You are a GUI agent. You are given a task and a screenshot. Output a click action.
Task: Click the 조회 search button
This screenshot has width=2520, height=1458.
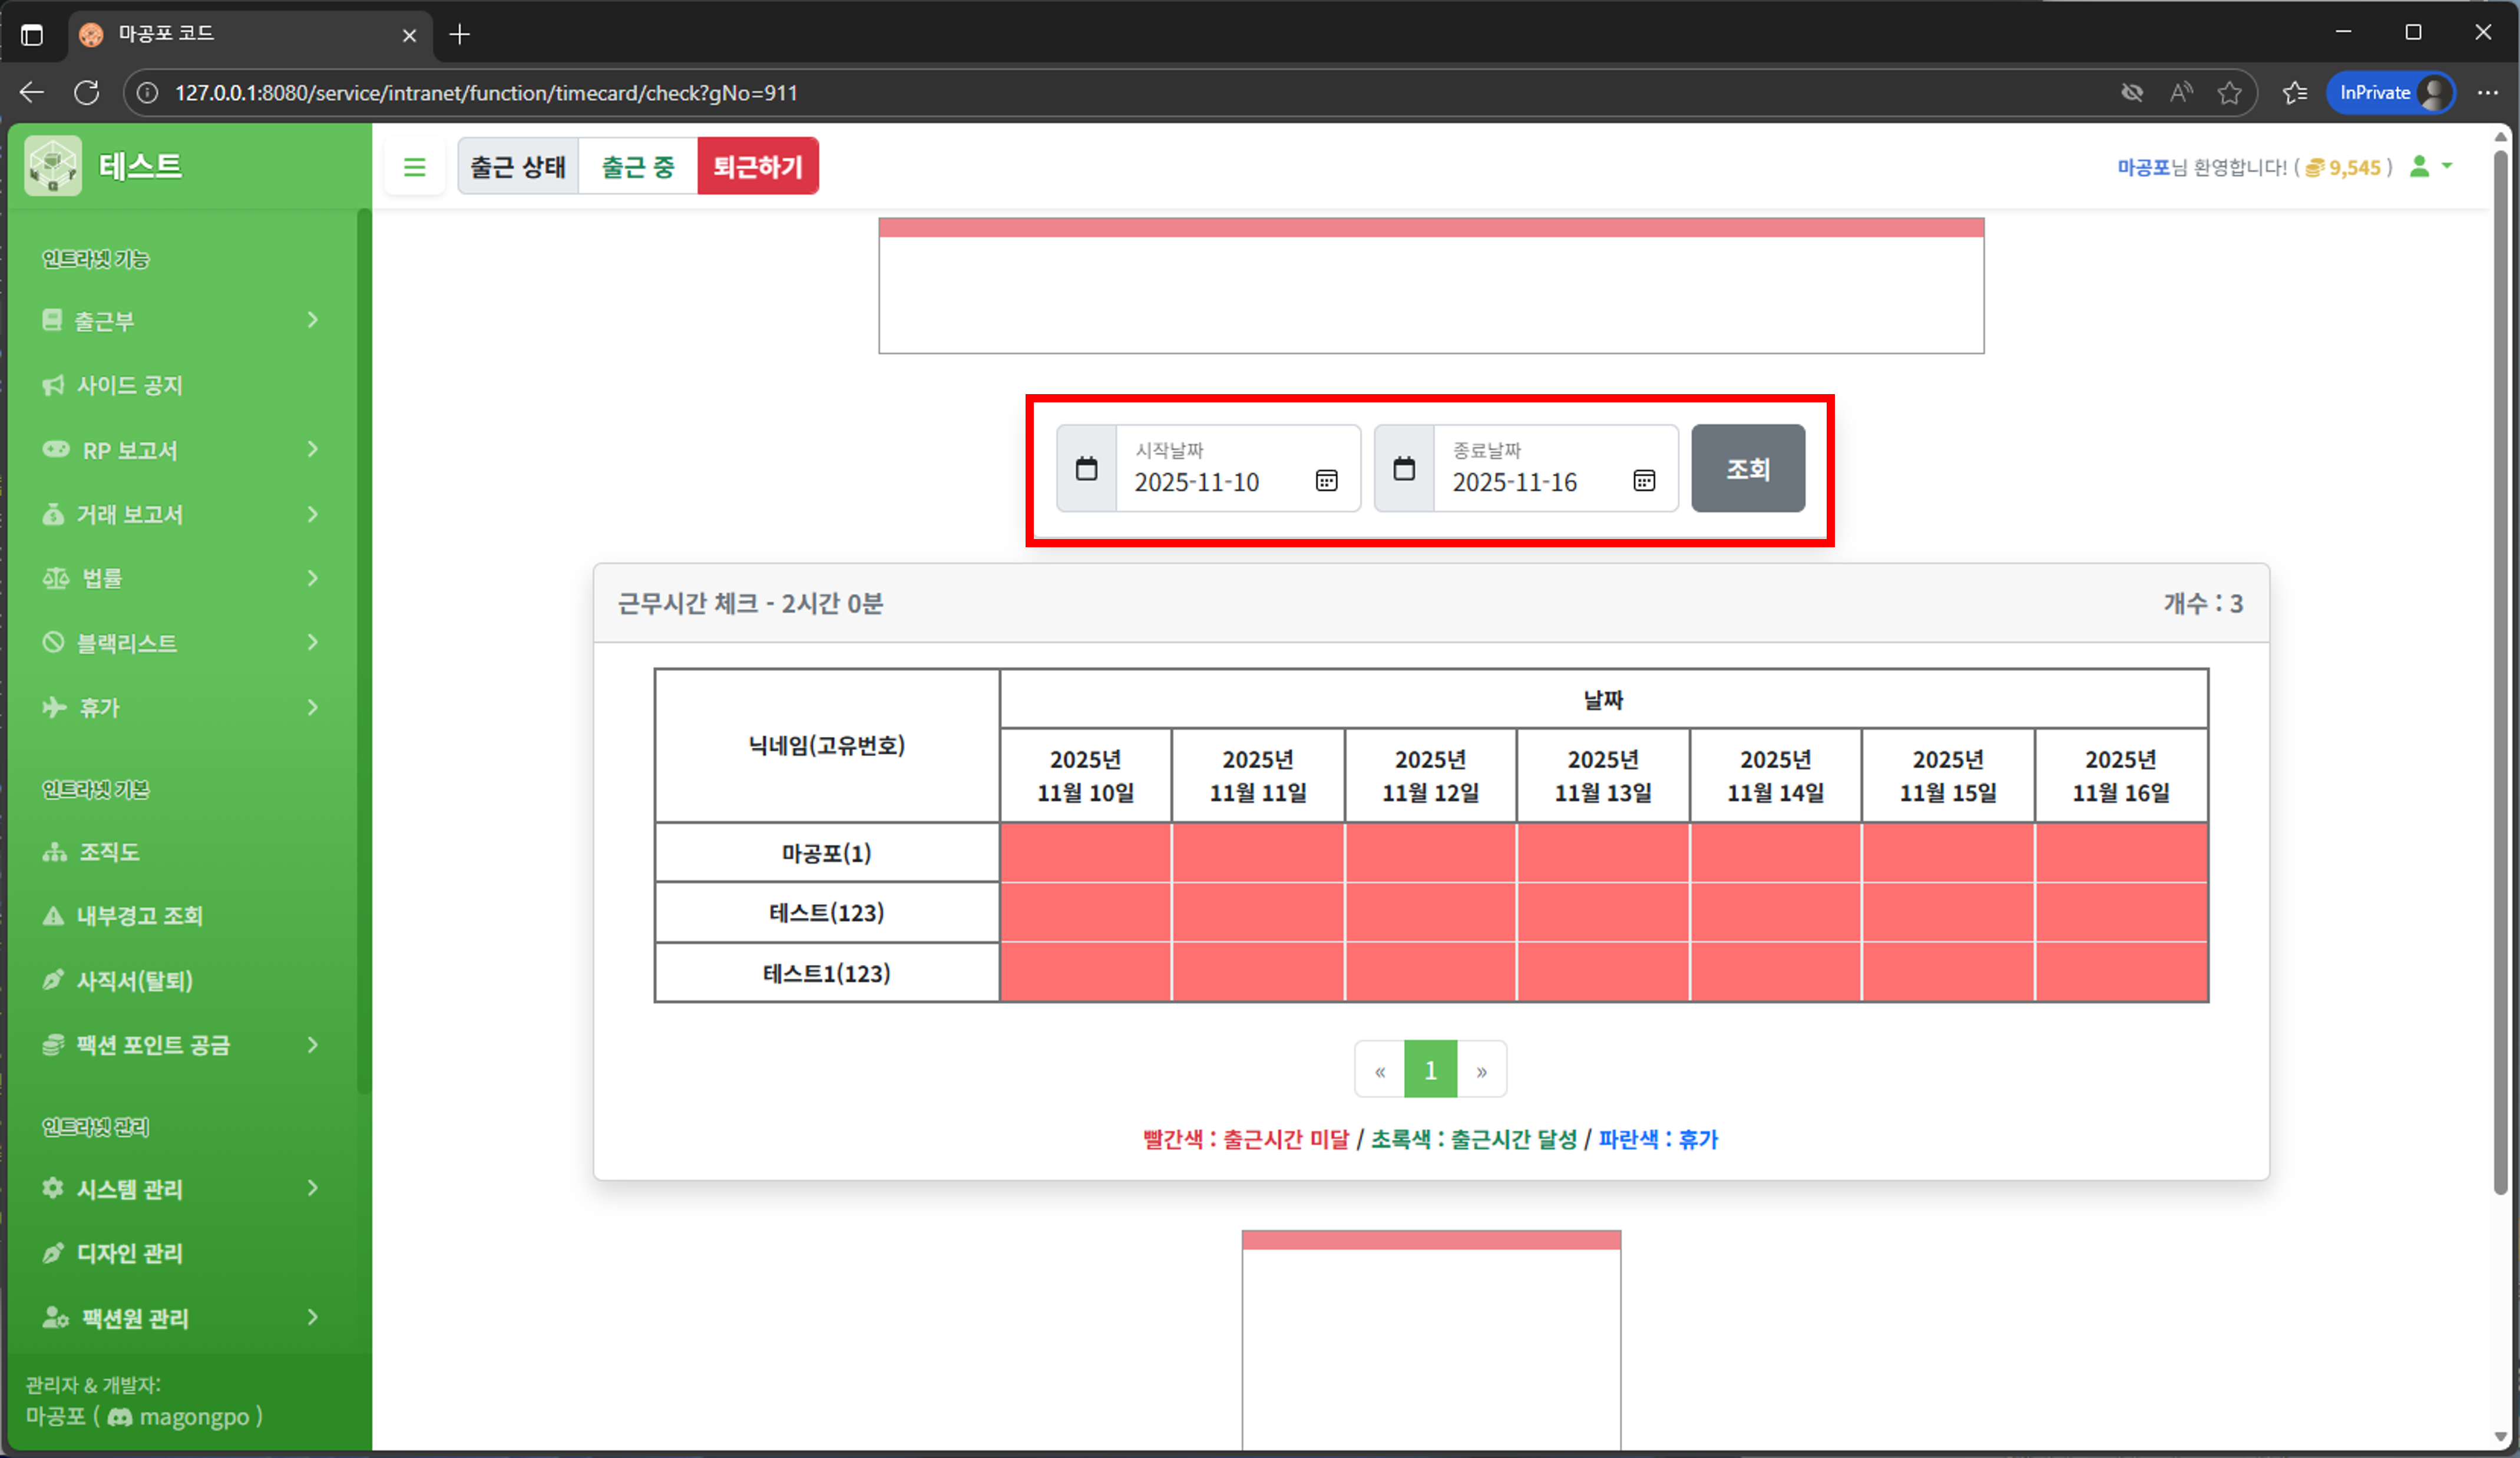click(x=1747, y=468)
